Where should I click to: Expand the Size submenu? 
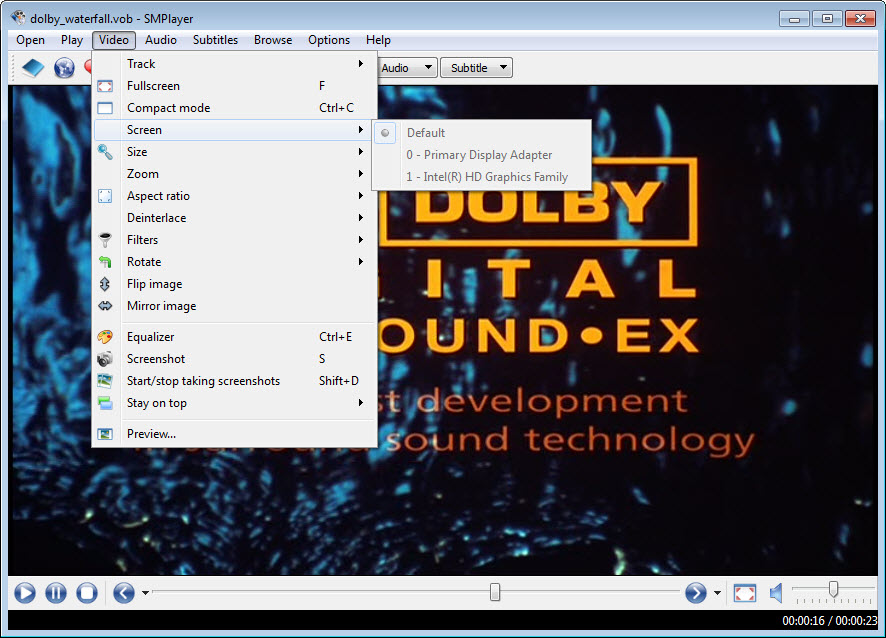(x=234, y=152)
